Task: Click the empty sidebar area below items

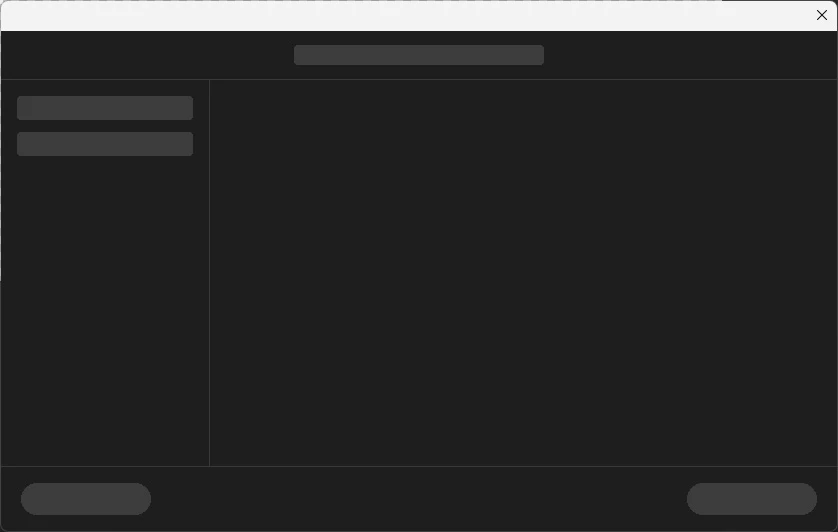Action: 105,310
